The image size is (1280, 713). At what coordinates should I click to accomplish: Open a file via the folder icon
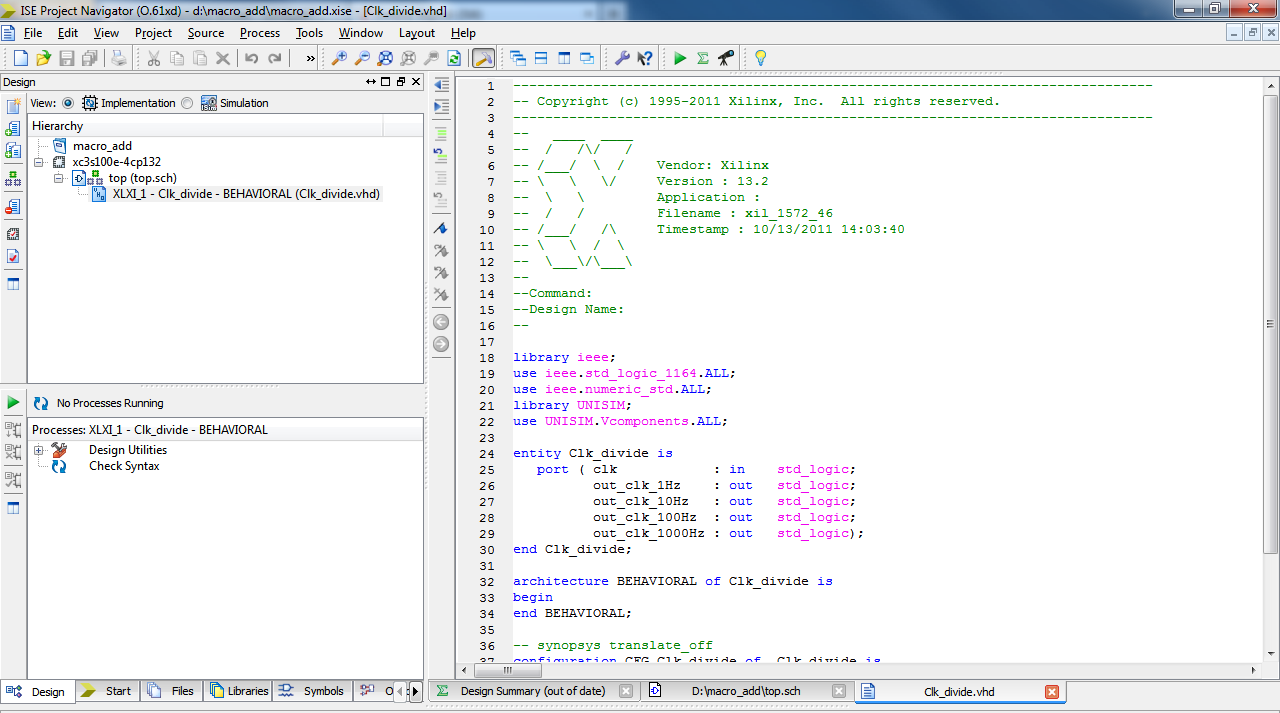tap(43, 58)
